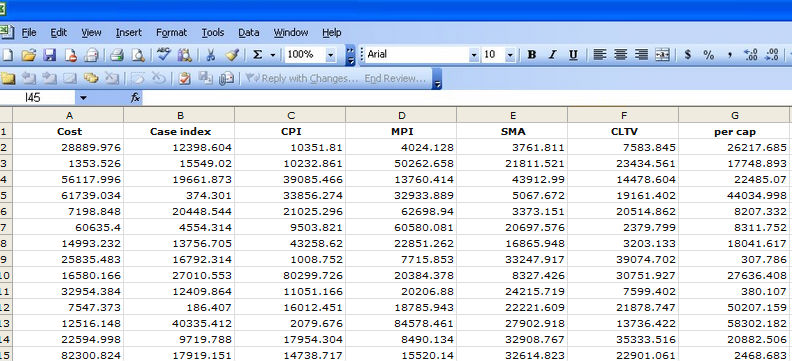Click the formula bar input area
Image resolution: width=792 pixels, height=361 pixels.
pos(467,97)
